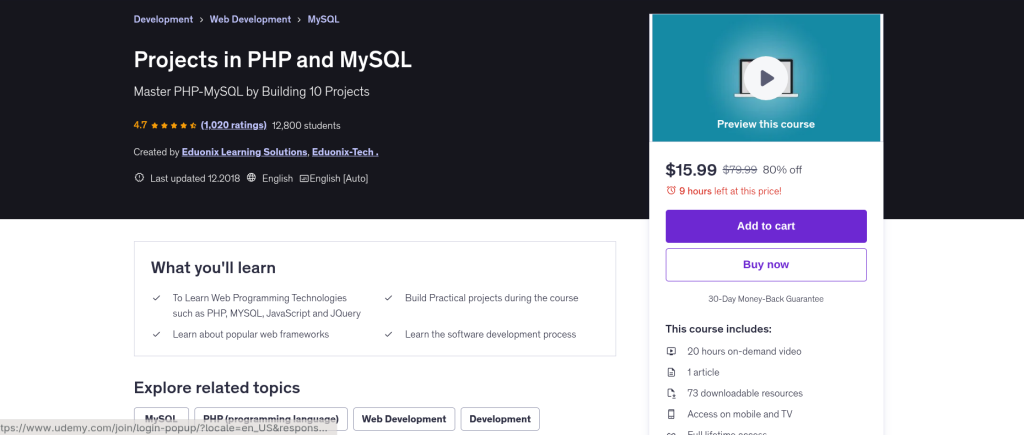Click the article document icon
This screenshot has width=1024, height=435.
click(x=671, y=372)
